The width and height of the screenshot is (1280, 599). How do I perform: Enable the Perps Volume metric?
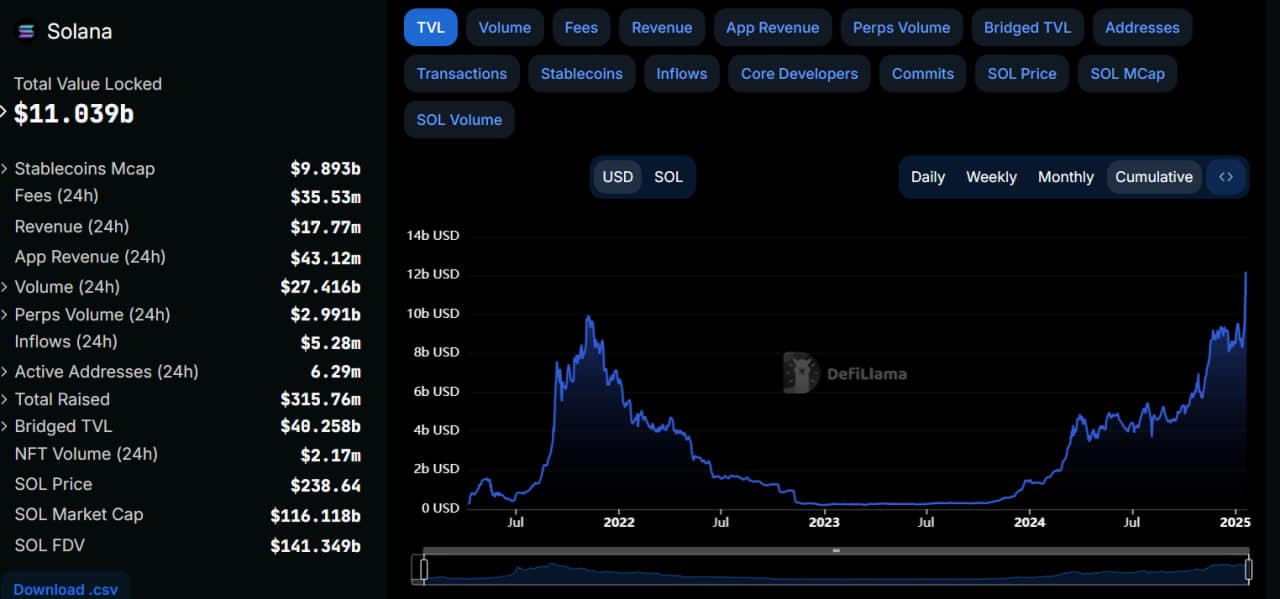point(901,28)
